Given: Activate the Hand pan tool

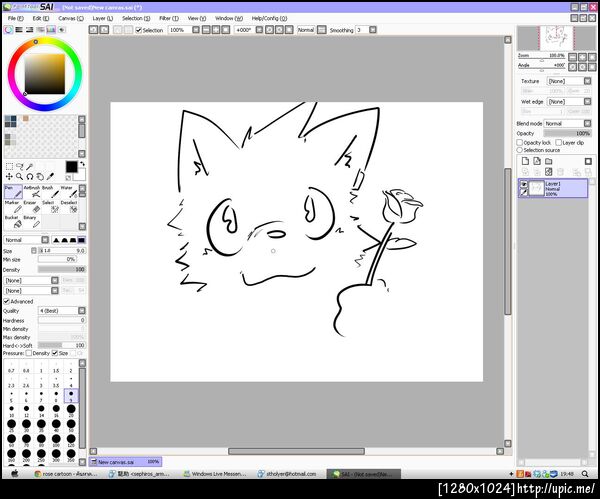Looking at the screenshot, I should [x=40, y=176].
